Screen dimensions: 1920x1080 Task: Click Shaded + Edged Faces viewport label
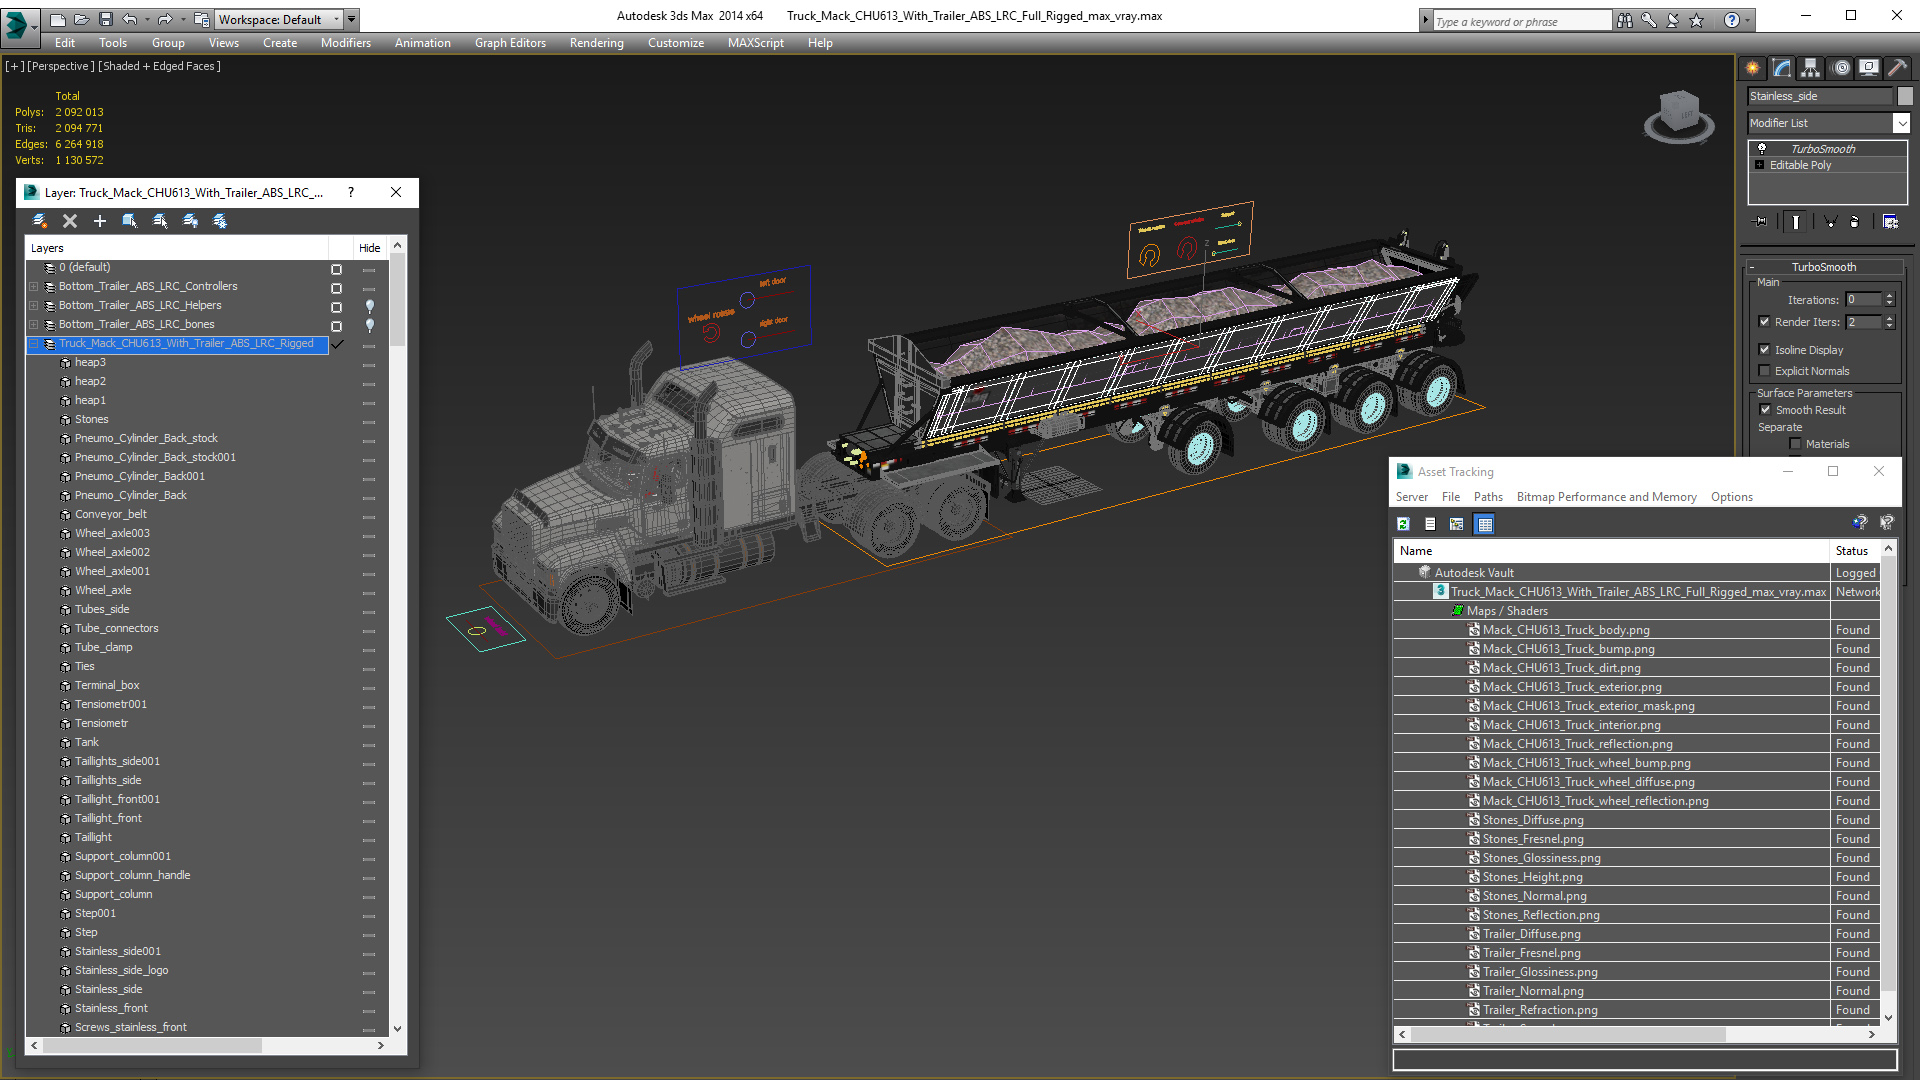(160, 66)
